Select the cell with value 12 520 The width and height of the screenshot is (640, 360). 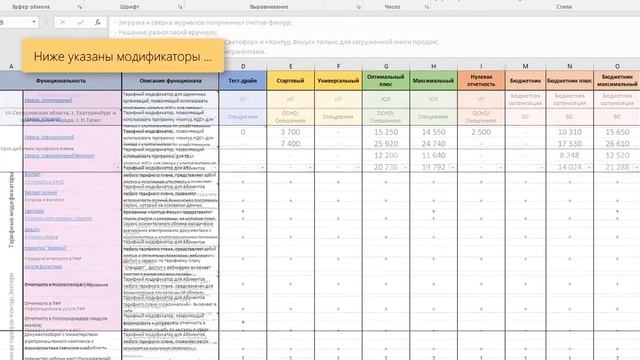click(617, 155)
